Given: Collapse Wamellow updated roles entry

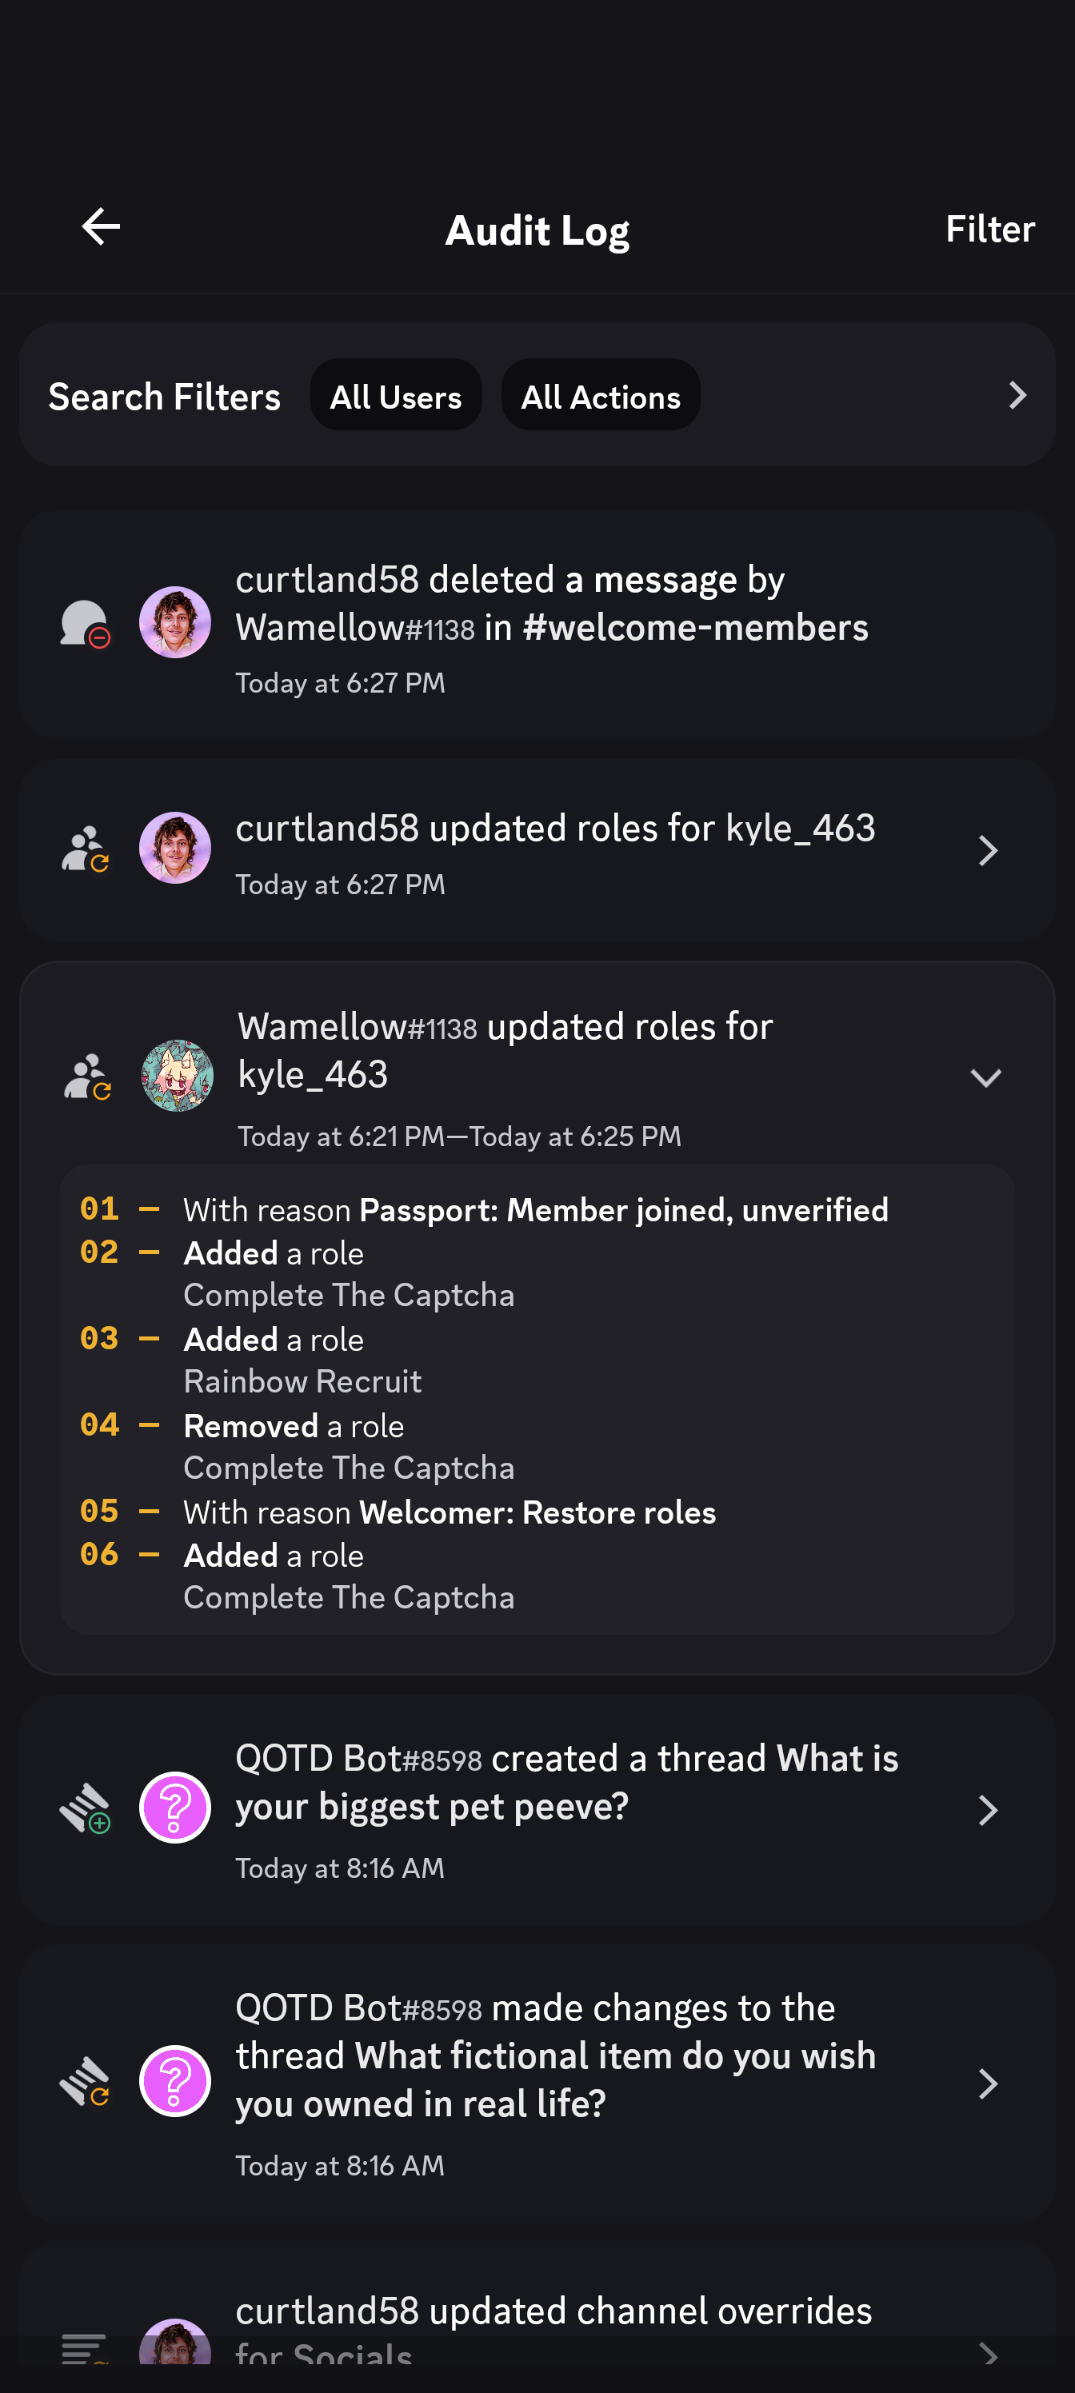Looking at the screenshot, I should pyautogui.click(x=985, y=1077).
